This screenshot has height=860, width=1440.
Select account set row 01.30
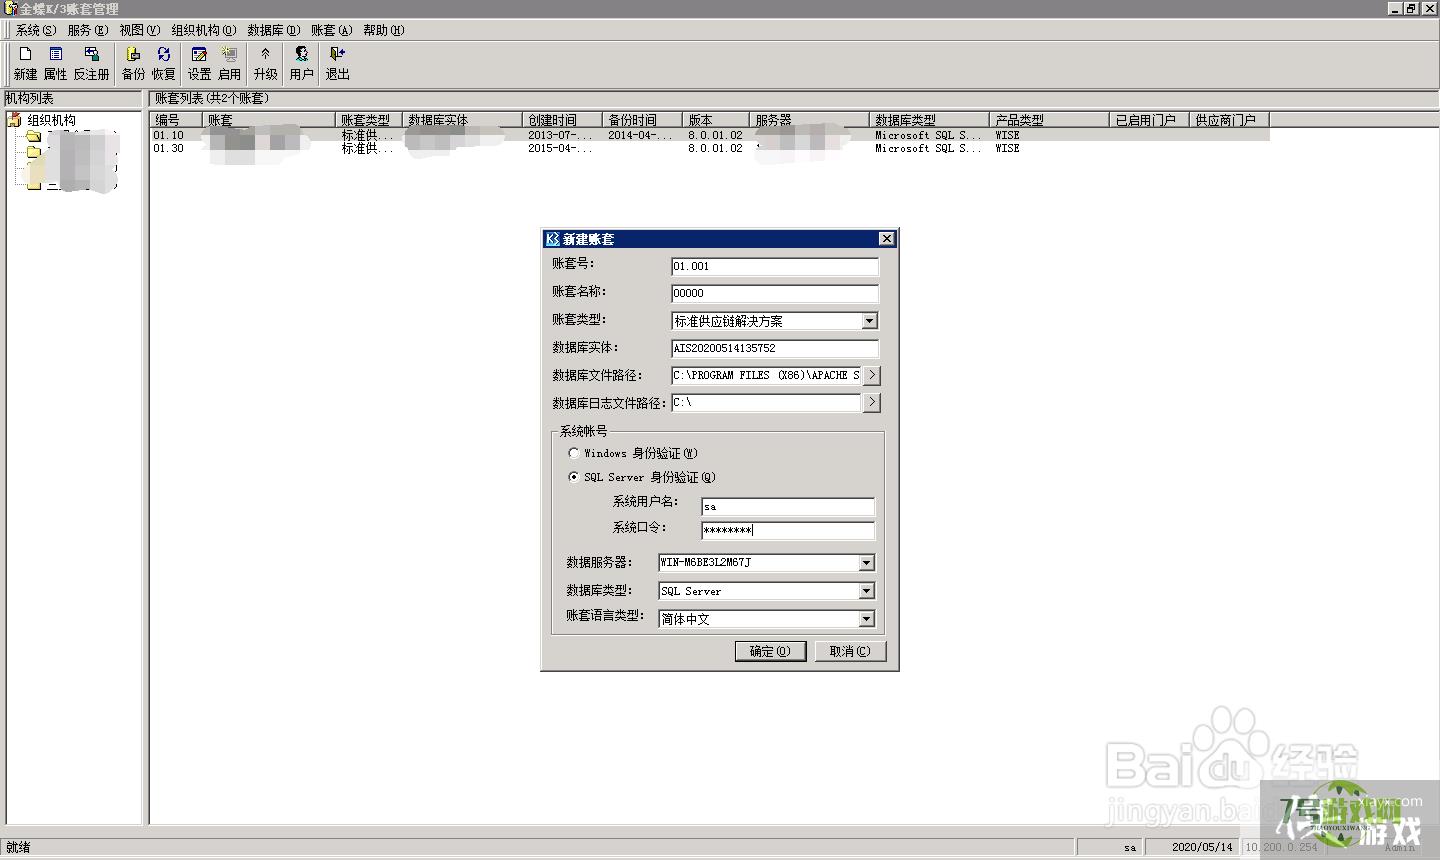[x=710, y=148]
